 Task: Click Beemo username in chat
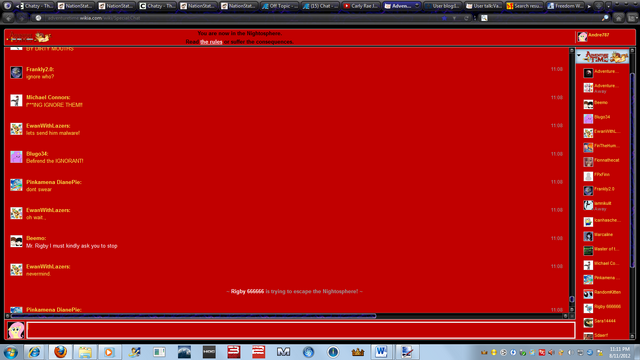[36, 238]
